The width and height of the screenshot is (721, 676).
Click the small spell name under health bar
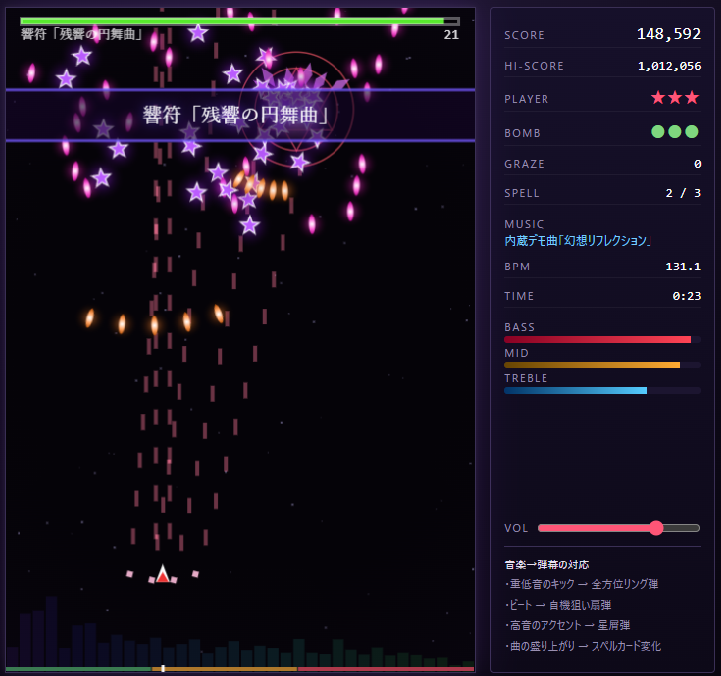82,34
